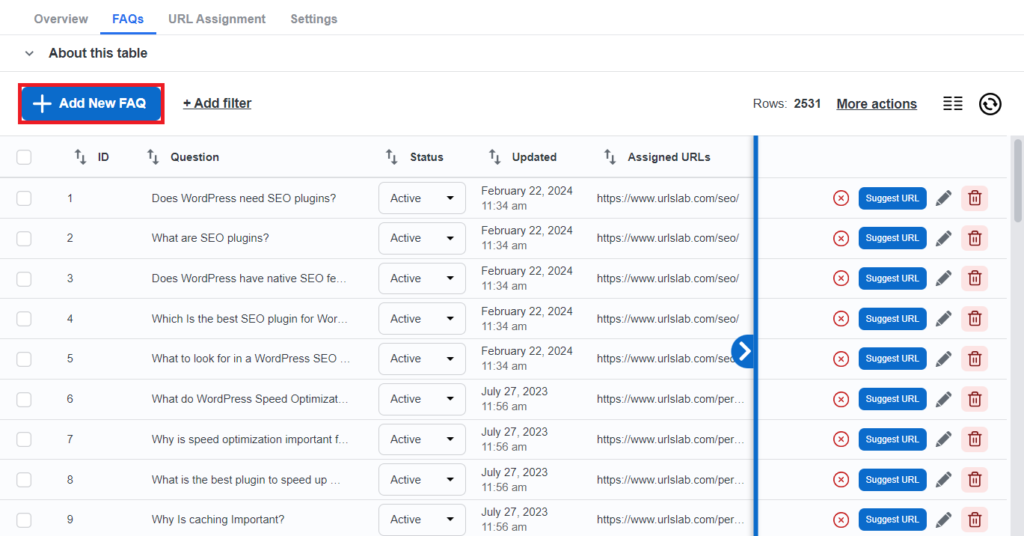This screenshot has height=536, width=1024.
Task: Click the edit pencil icon for FAQ 1
Action: point(943,198)
